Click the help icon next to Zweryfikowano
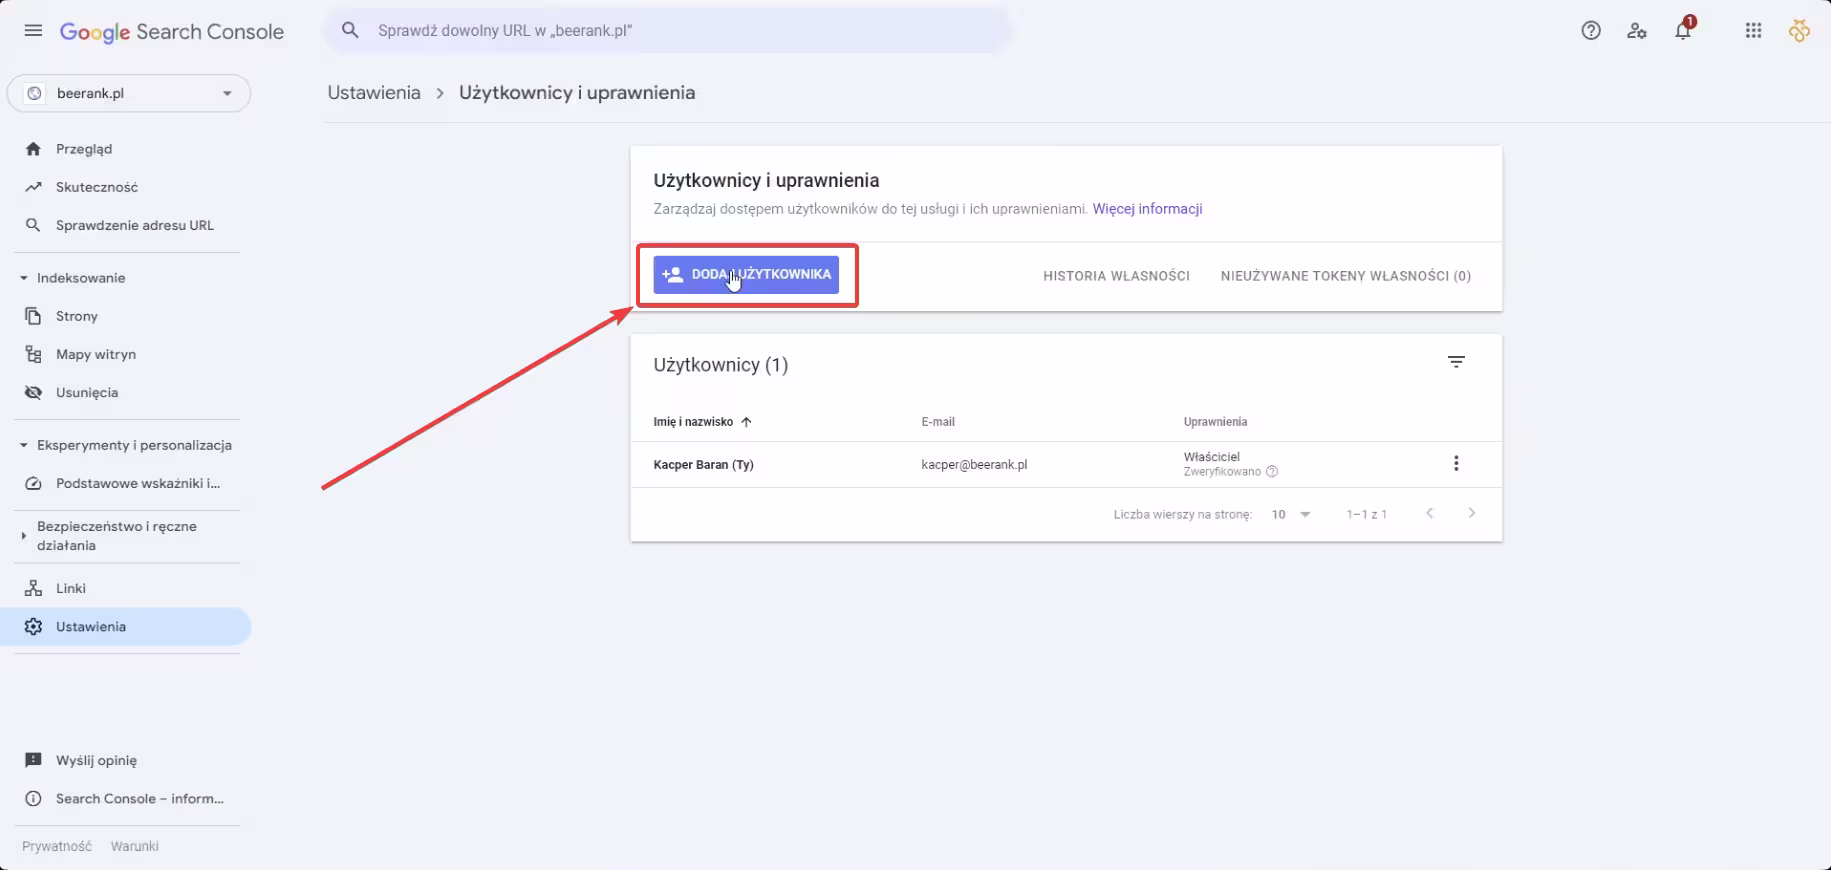The height and width of the screenshot is (870, 1831). 1272,472
